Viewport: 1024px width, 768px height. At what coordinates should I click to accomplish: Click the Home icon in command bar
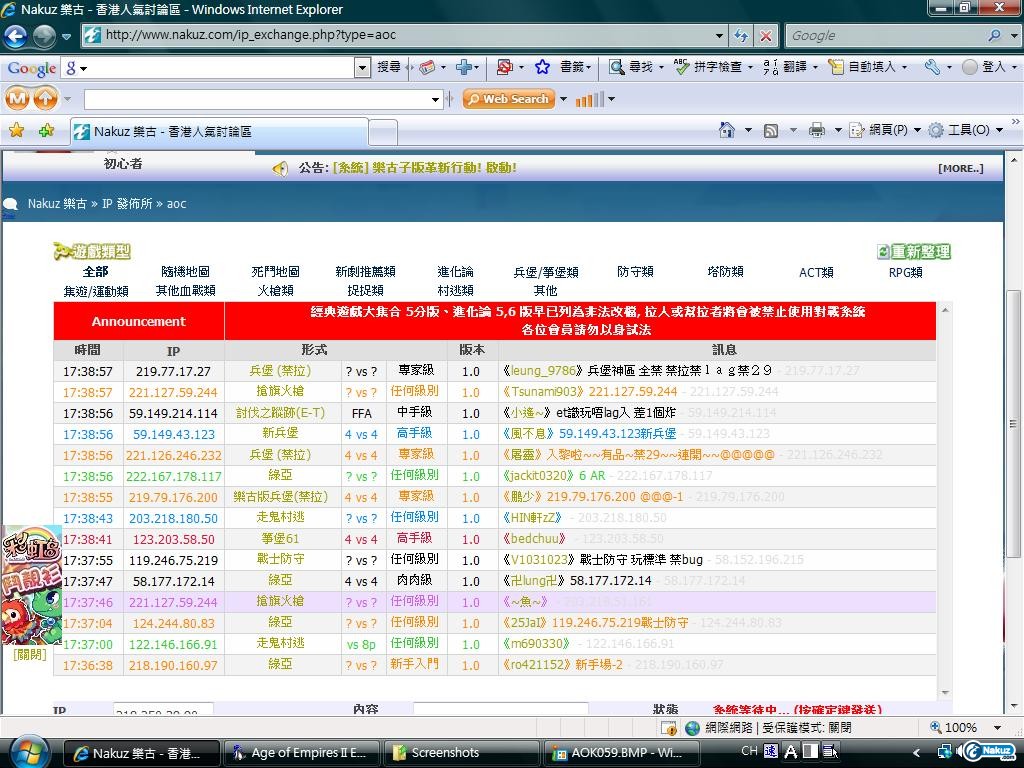(x=728, y=130)
